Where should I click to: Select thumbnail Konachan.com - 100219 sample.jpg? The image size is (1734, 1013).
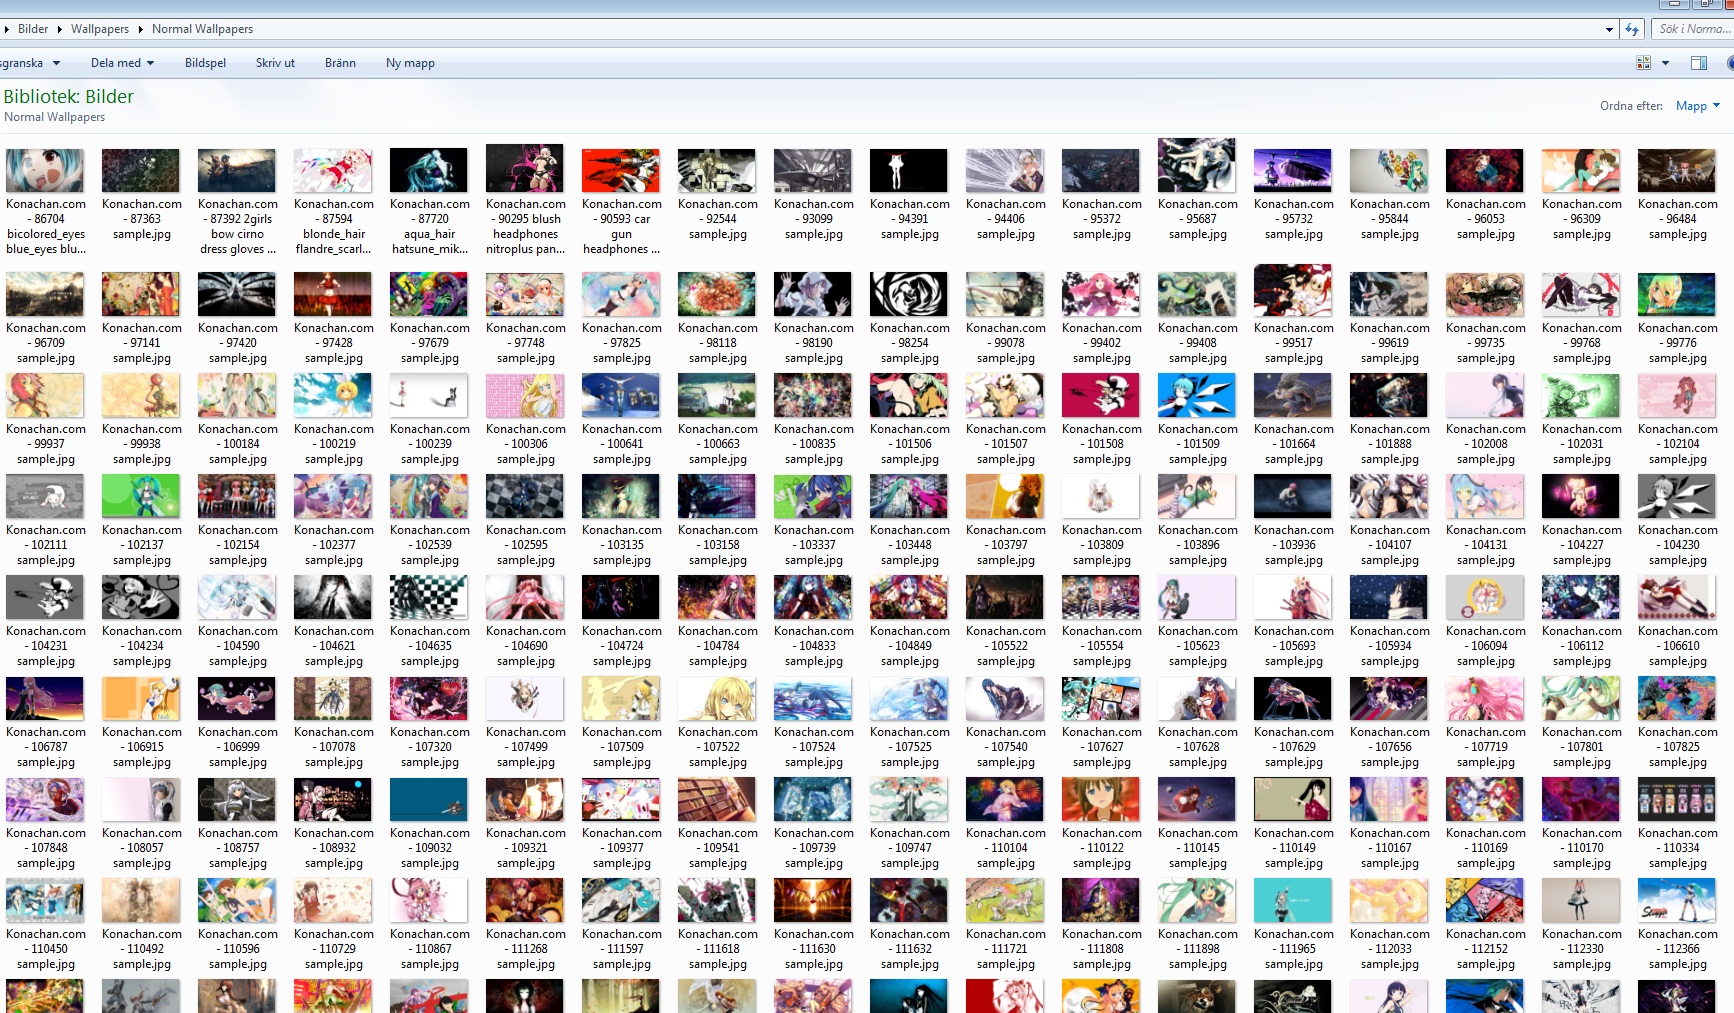pos(333,396)
